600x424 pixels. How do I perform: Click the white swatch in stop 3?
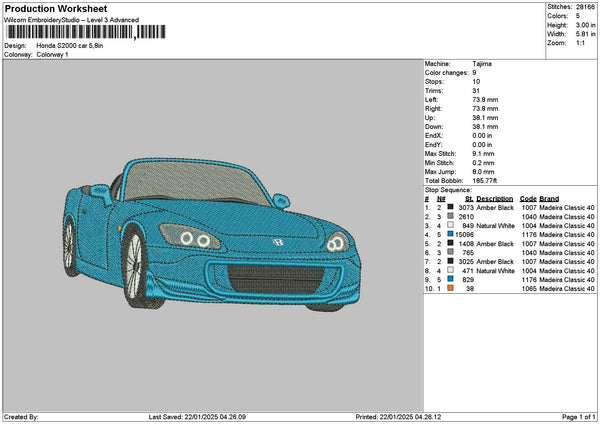[x=452, y=225]
